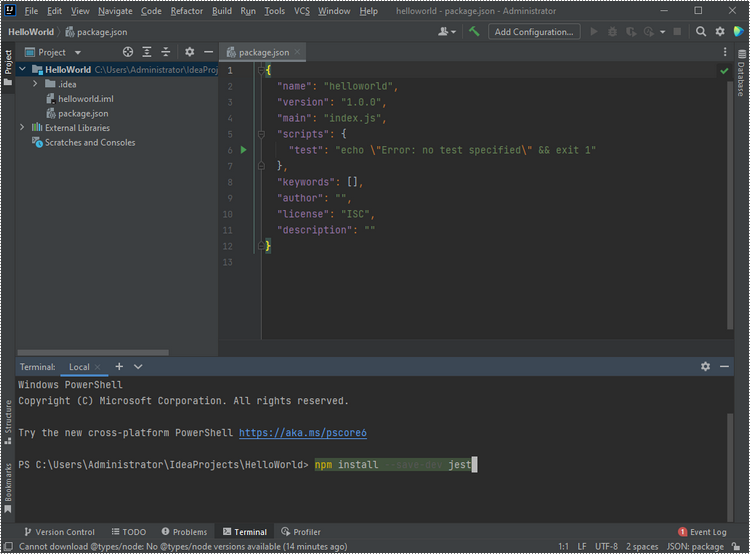
Task: Fold the root JSON object on line 1
Action: (x=261, y=70)
